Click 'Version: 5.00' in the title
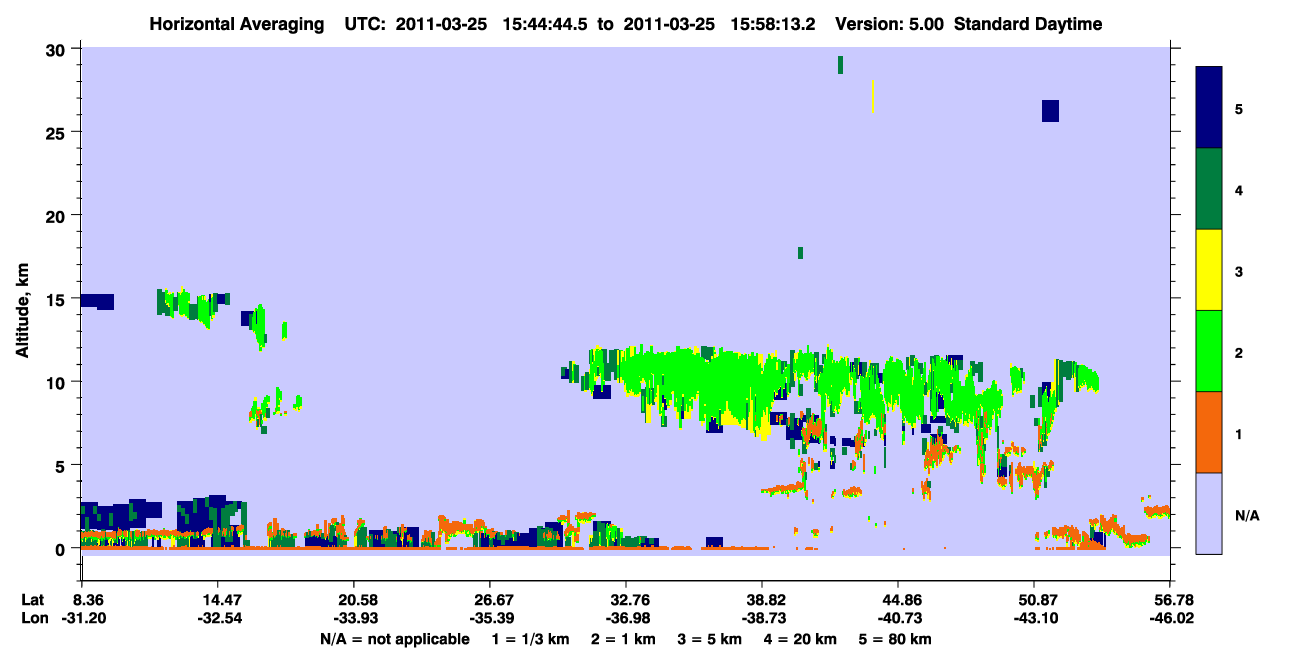1300x667 pixels. coord(888,24)
